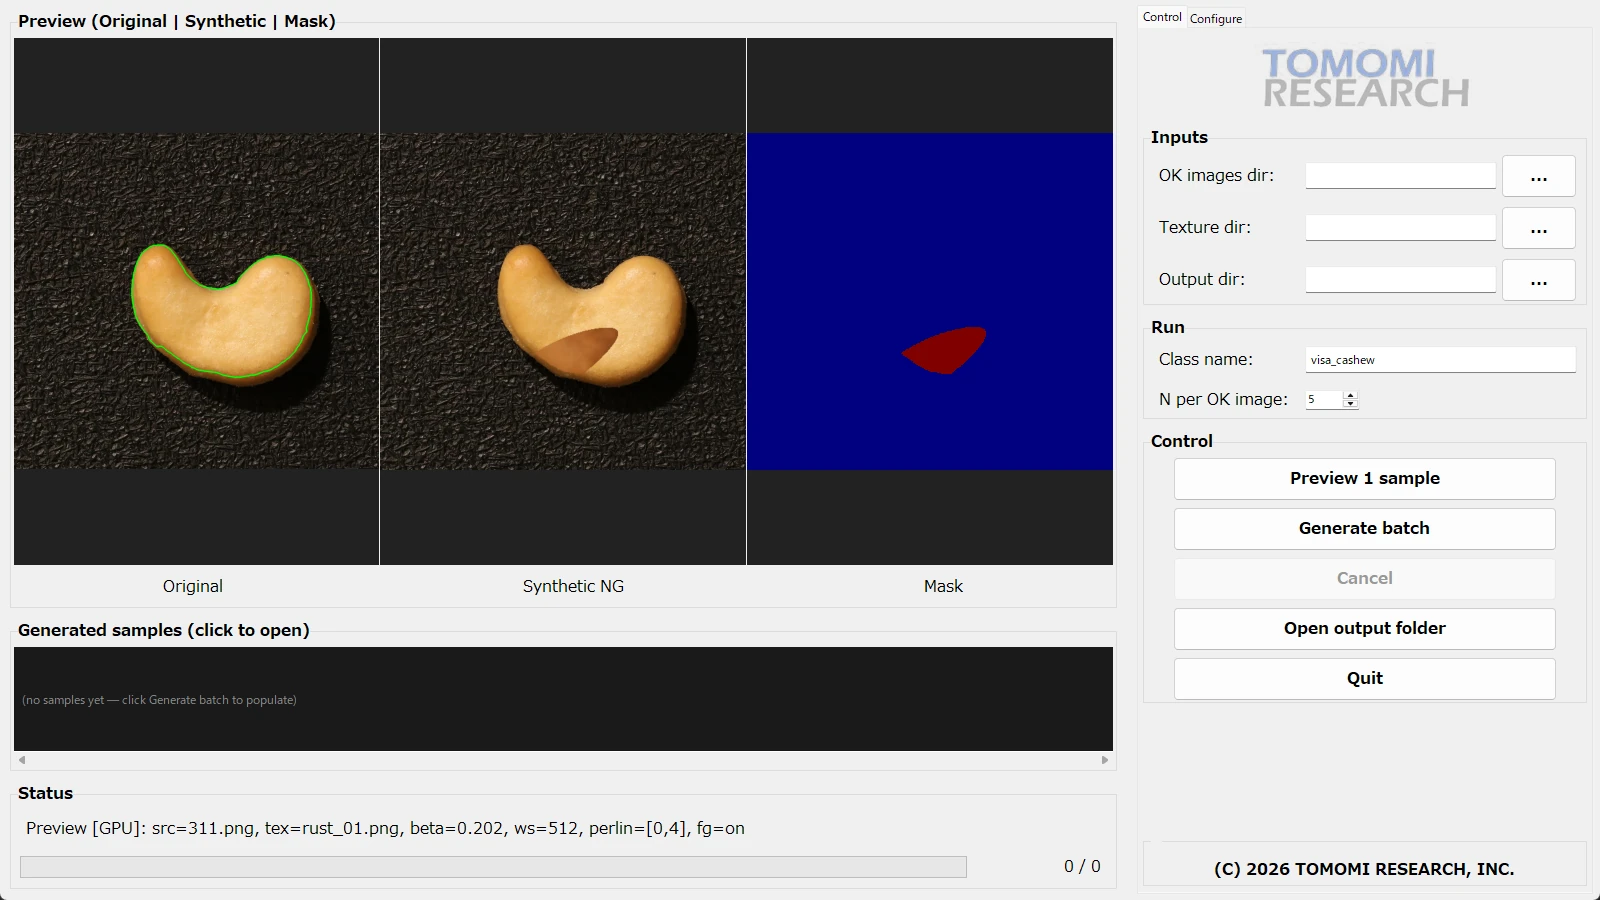Click Preview 1 sample button
This screenshot has width=1600, height=900.
tap(1364, 479)
